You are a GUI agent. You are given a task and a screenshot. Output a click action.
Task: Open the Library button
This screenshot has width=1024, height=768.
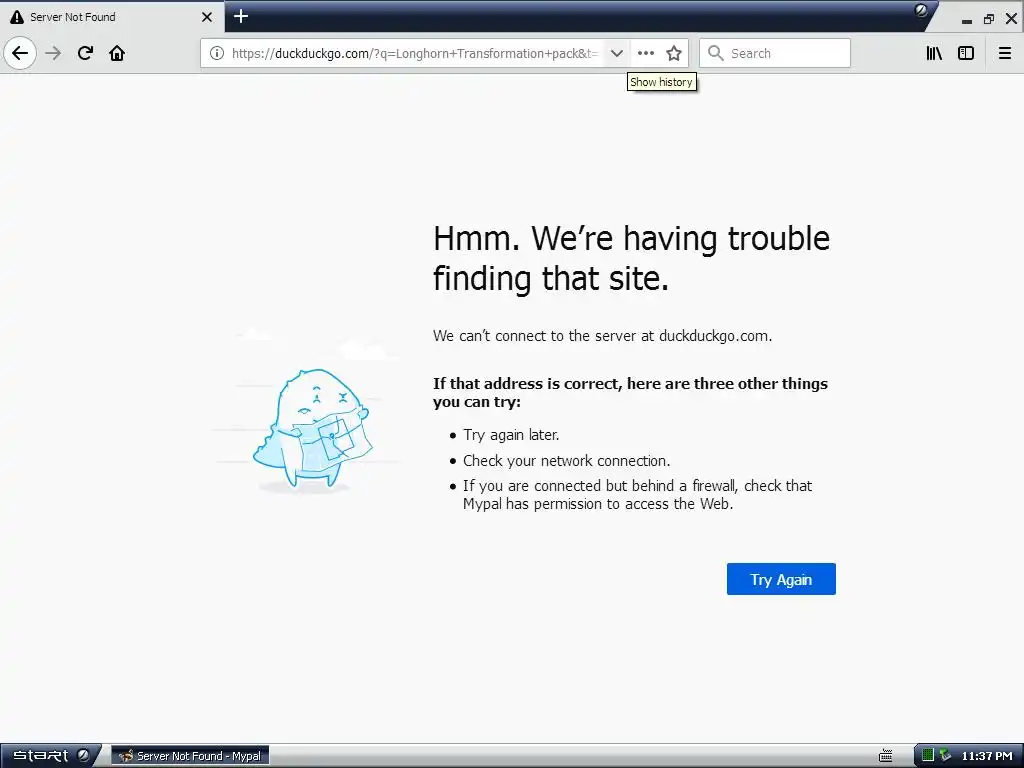click(935, 53)
